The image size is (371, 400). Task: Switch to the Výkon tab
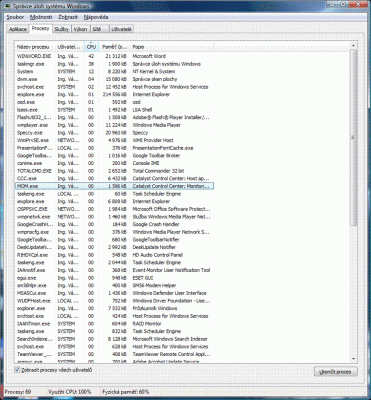81,29
